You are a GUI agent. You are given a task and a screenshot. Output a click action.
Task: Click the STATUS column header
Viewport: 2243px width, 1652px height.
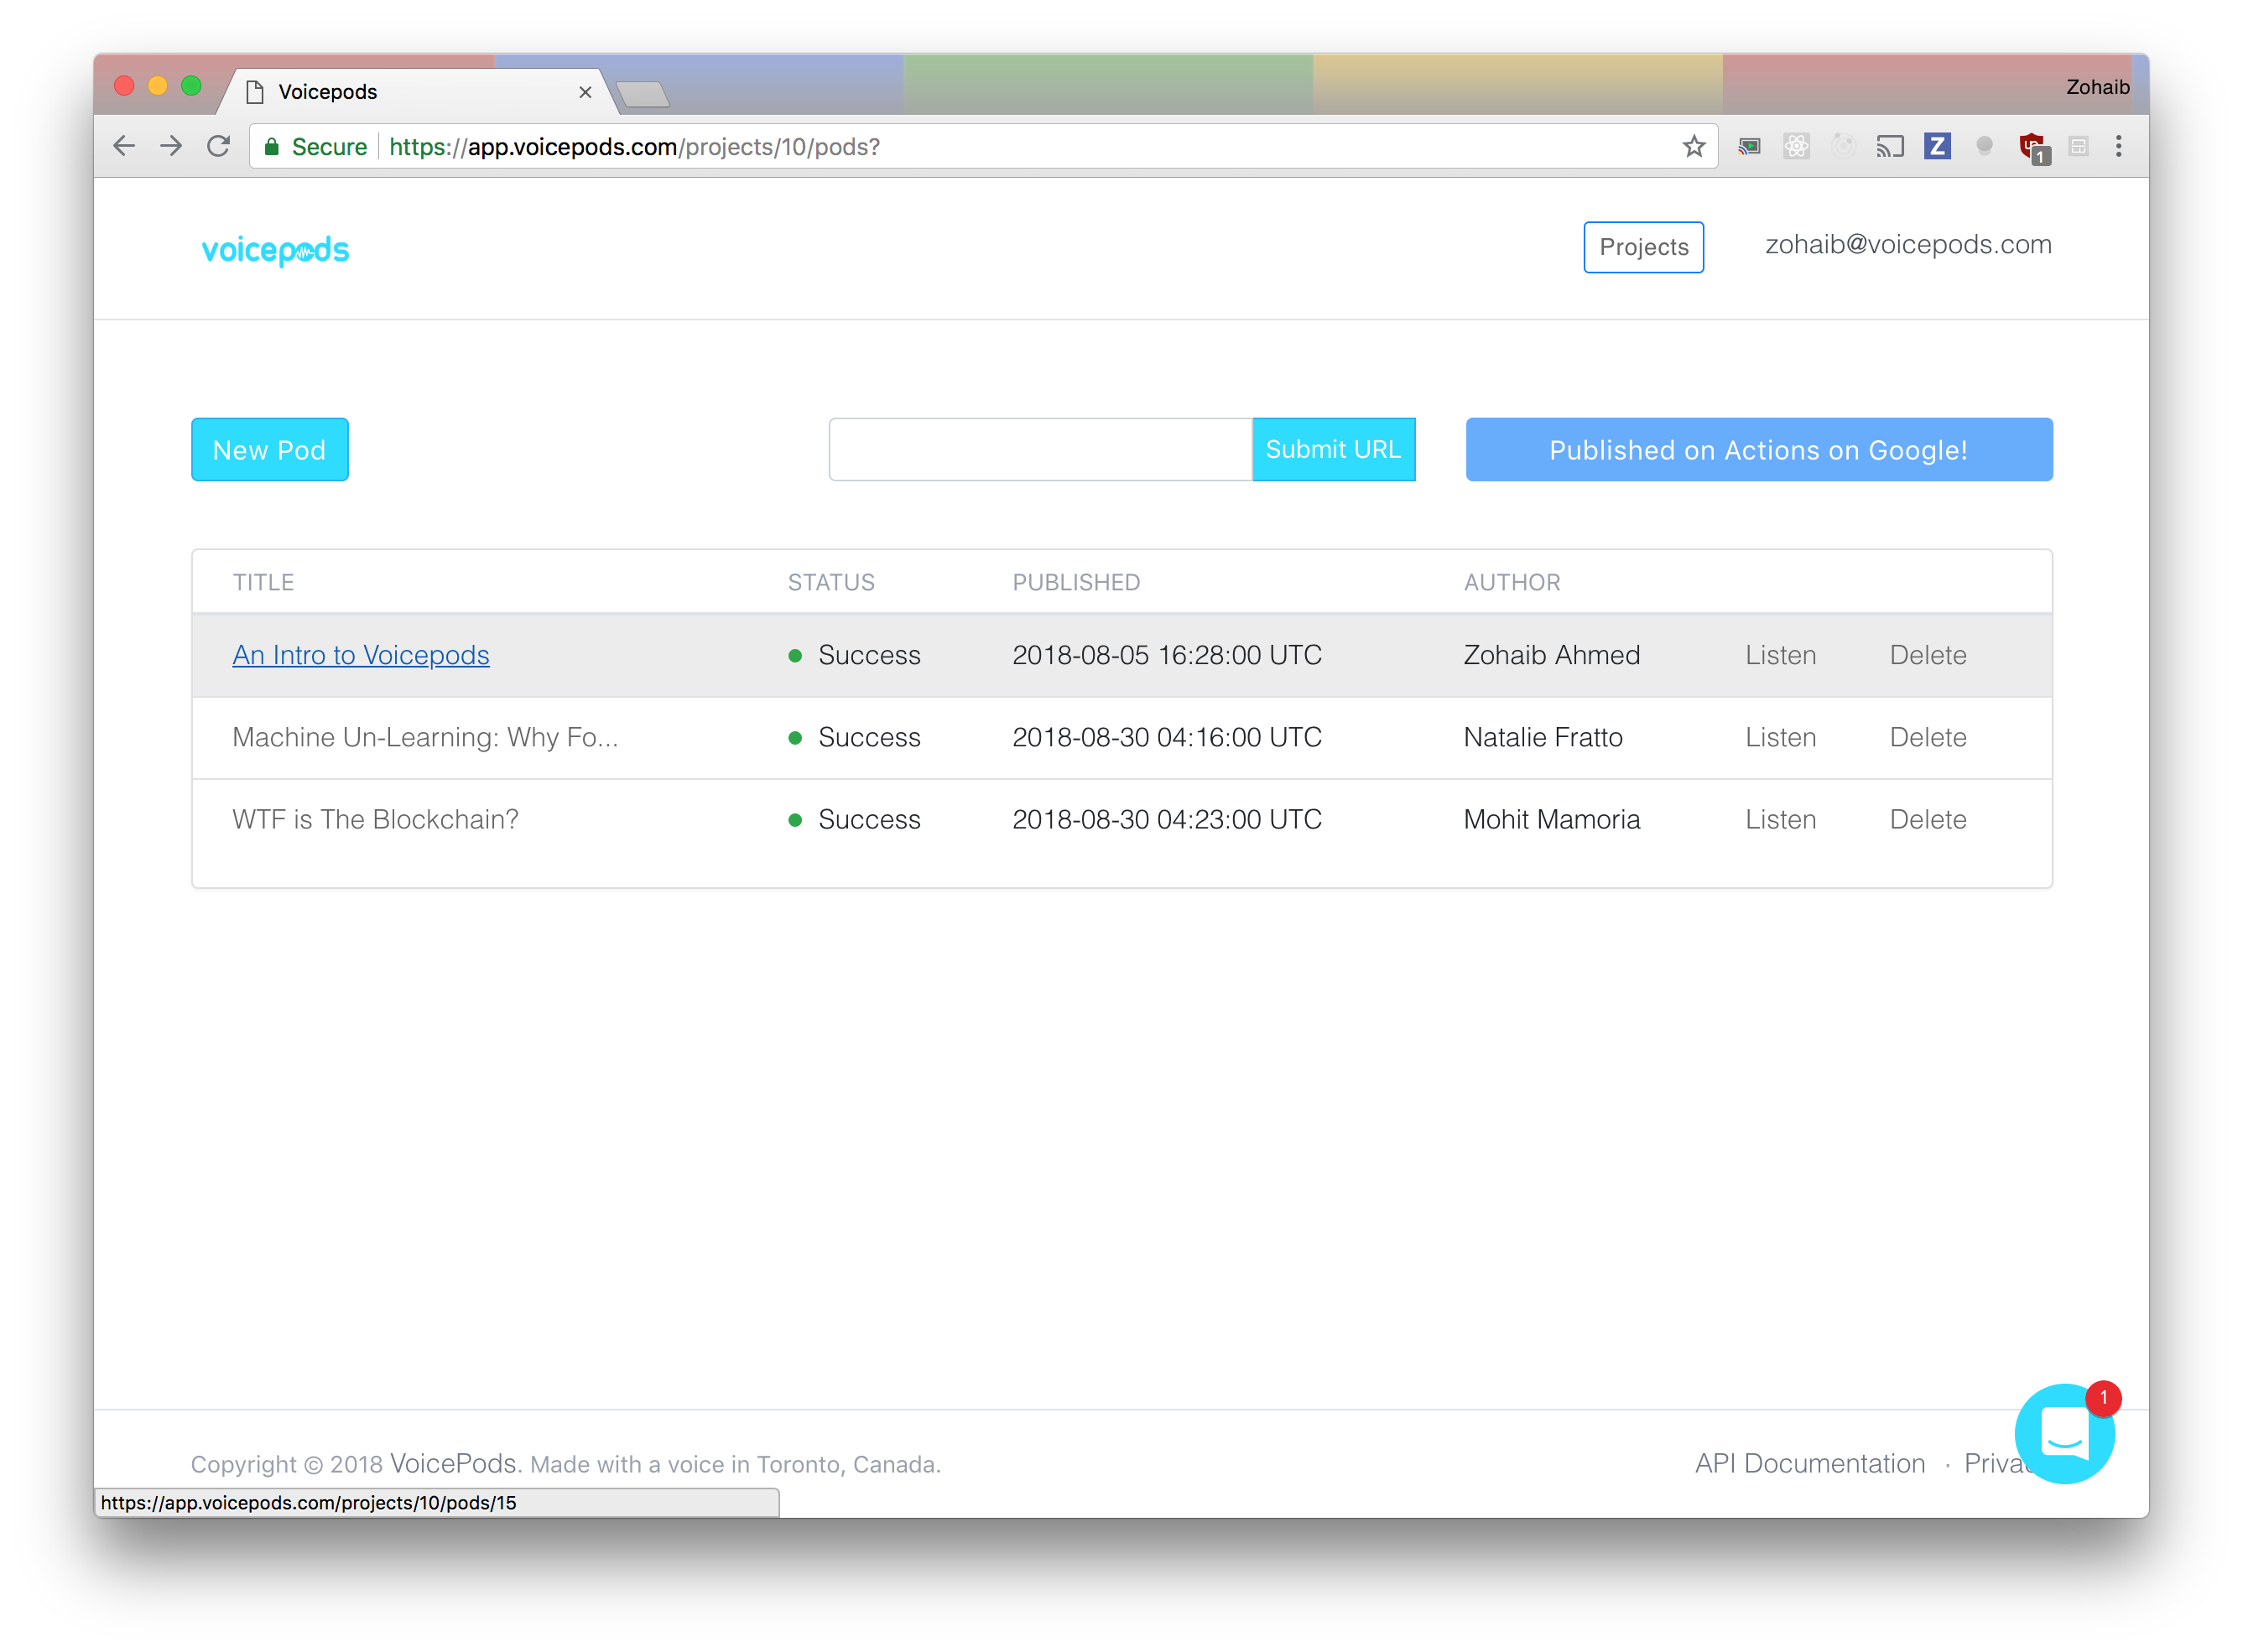tap(830, 583)
